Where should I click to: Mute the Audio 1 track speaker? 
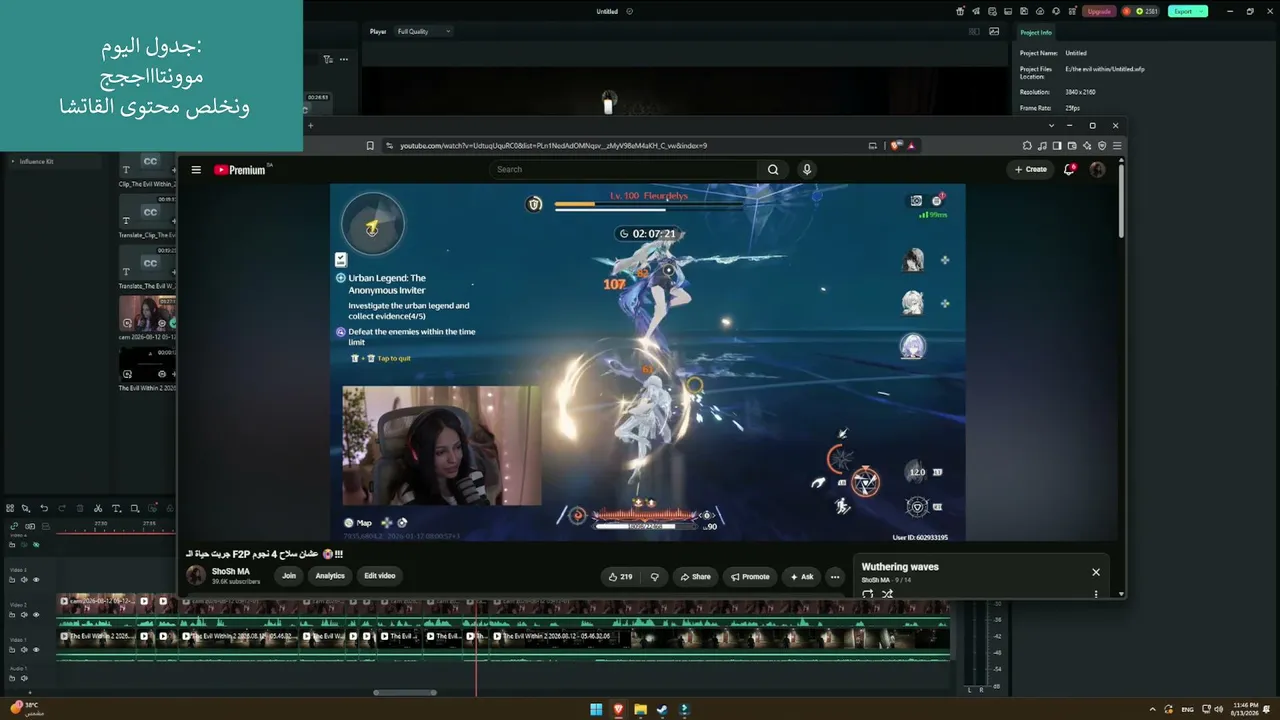coord(24,679)
